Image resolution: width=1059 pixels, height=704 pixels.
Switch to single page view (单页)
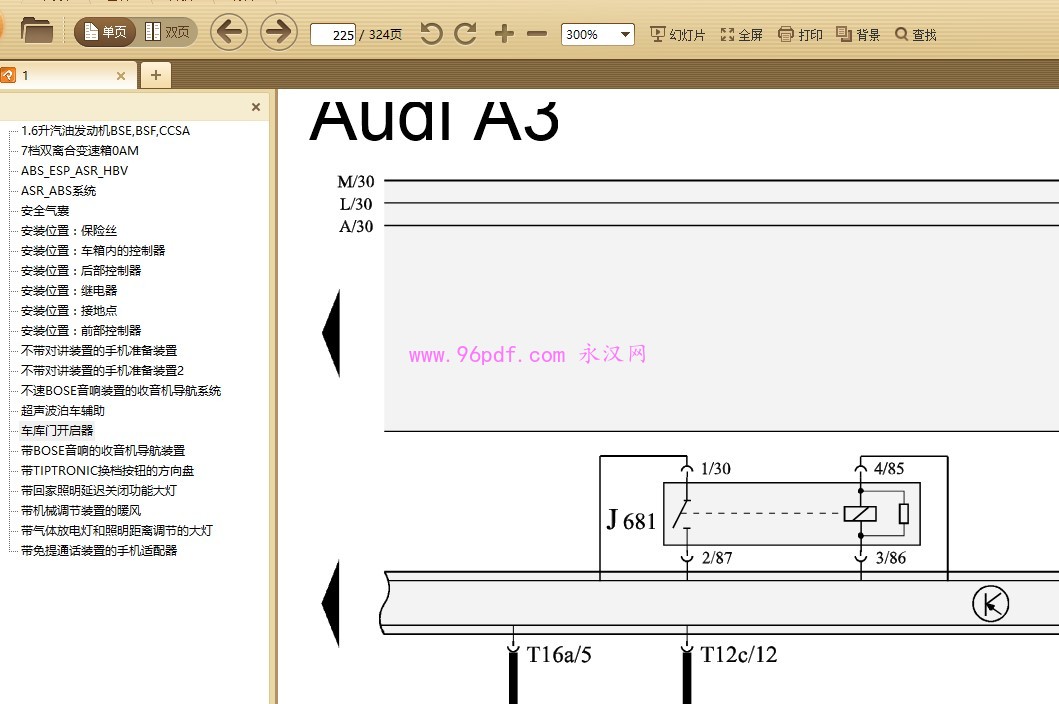coord(105,32)
